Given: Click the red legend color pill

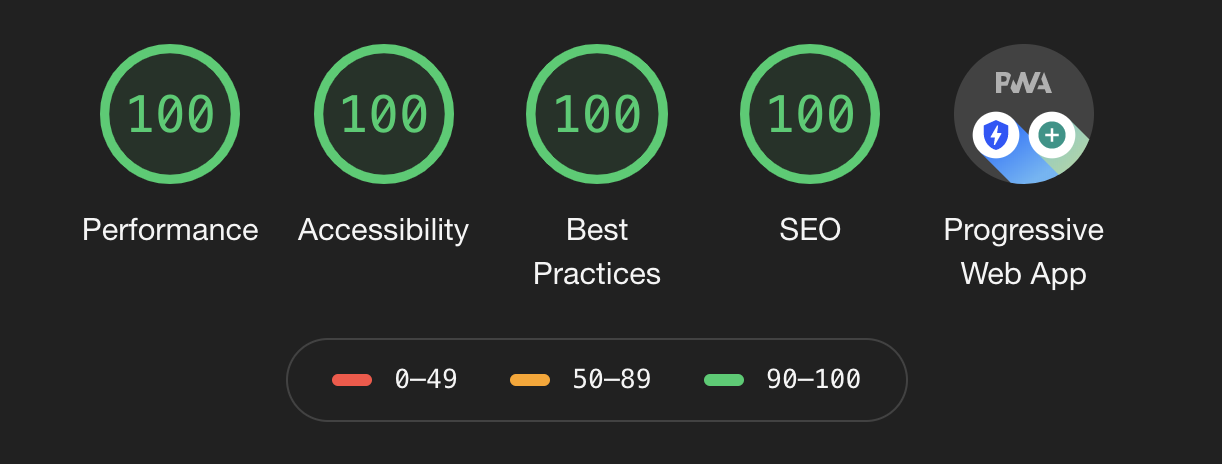Looking at the screenshot, I should [352, 380].
